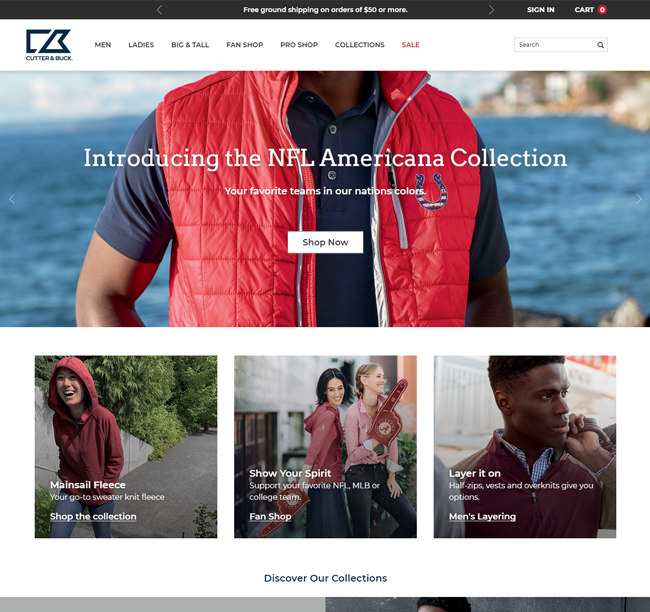Expand the Collections menu

[x=359, y=45]
